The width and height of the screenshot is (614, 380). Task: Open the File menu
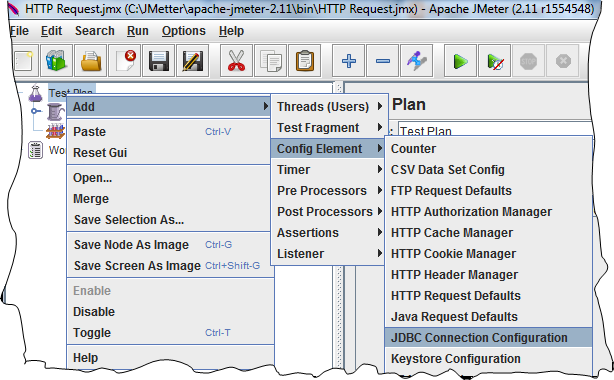point(19,31)
